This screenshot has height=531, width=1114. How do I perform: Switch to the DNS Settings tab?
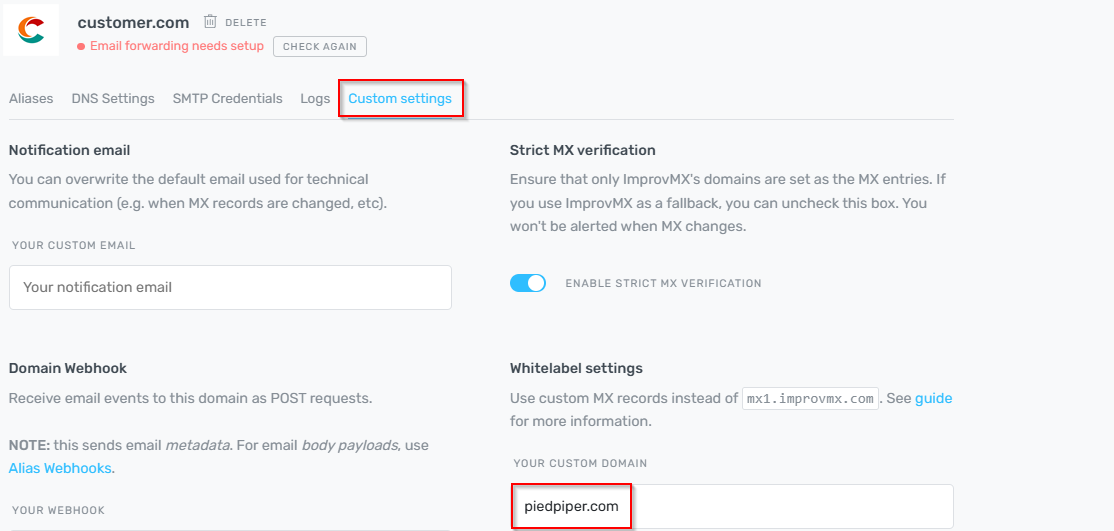pyautogui.click(x=113, y=99)
